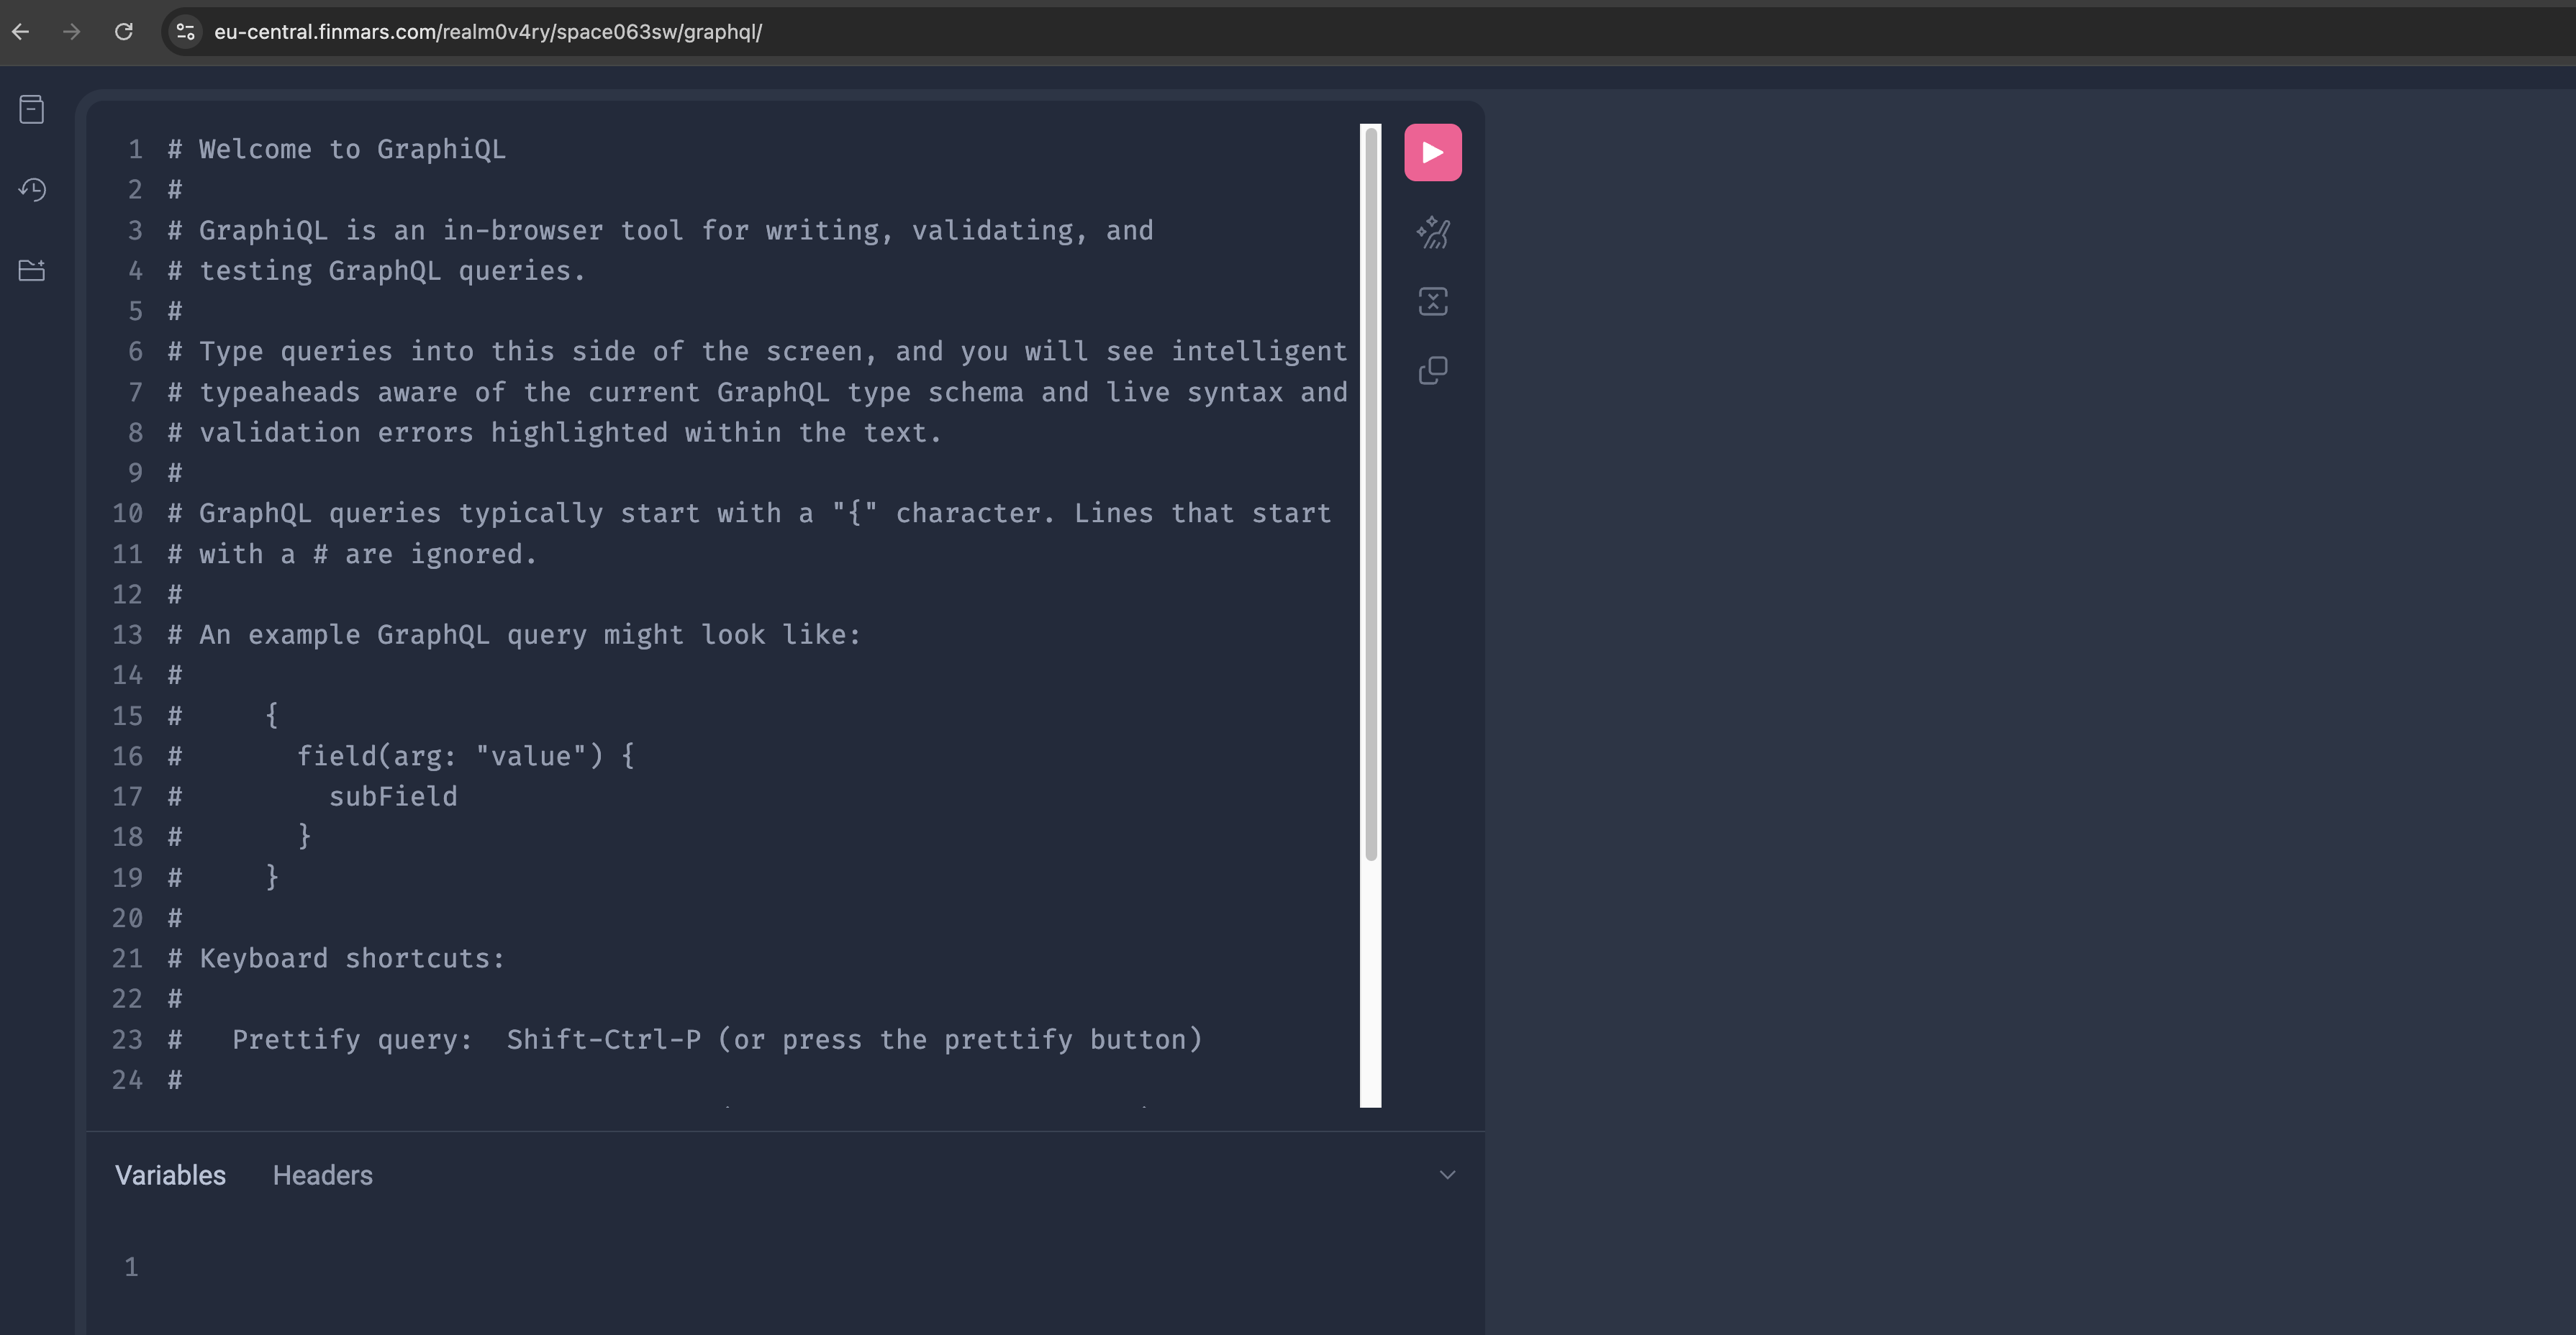Viewport: 2576px width, 1335px height.
Task: Copy the query with copy icon
Action: [1432, 370]
